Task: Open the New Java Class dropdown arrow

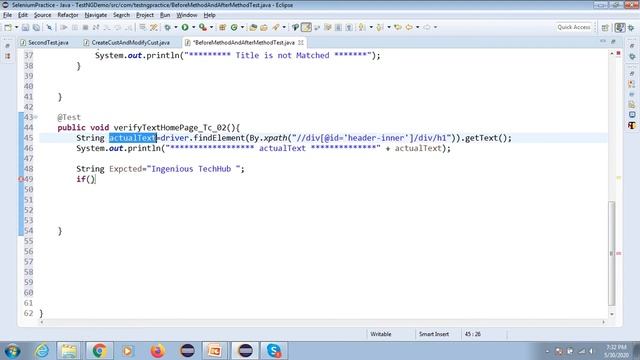Action: [242, 27]
